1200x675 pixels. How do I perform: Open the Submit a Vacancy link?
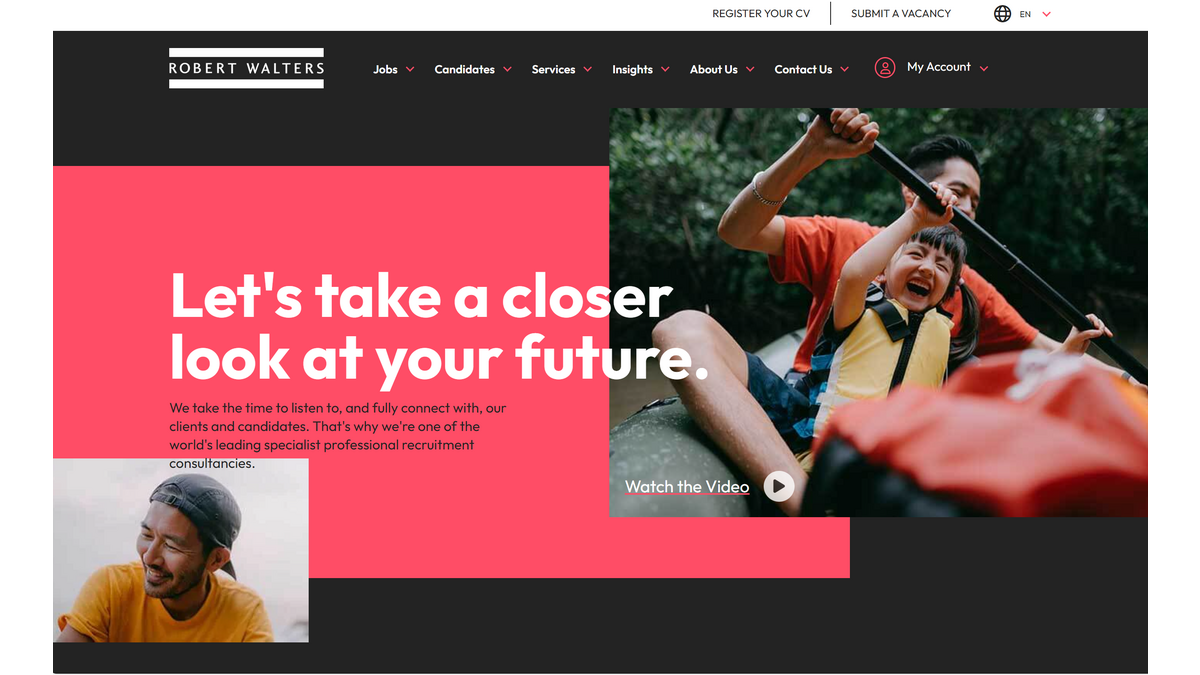pyautogui.click(x=901, y=14)
